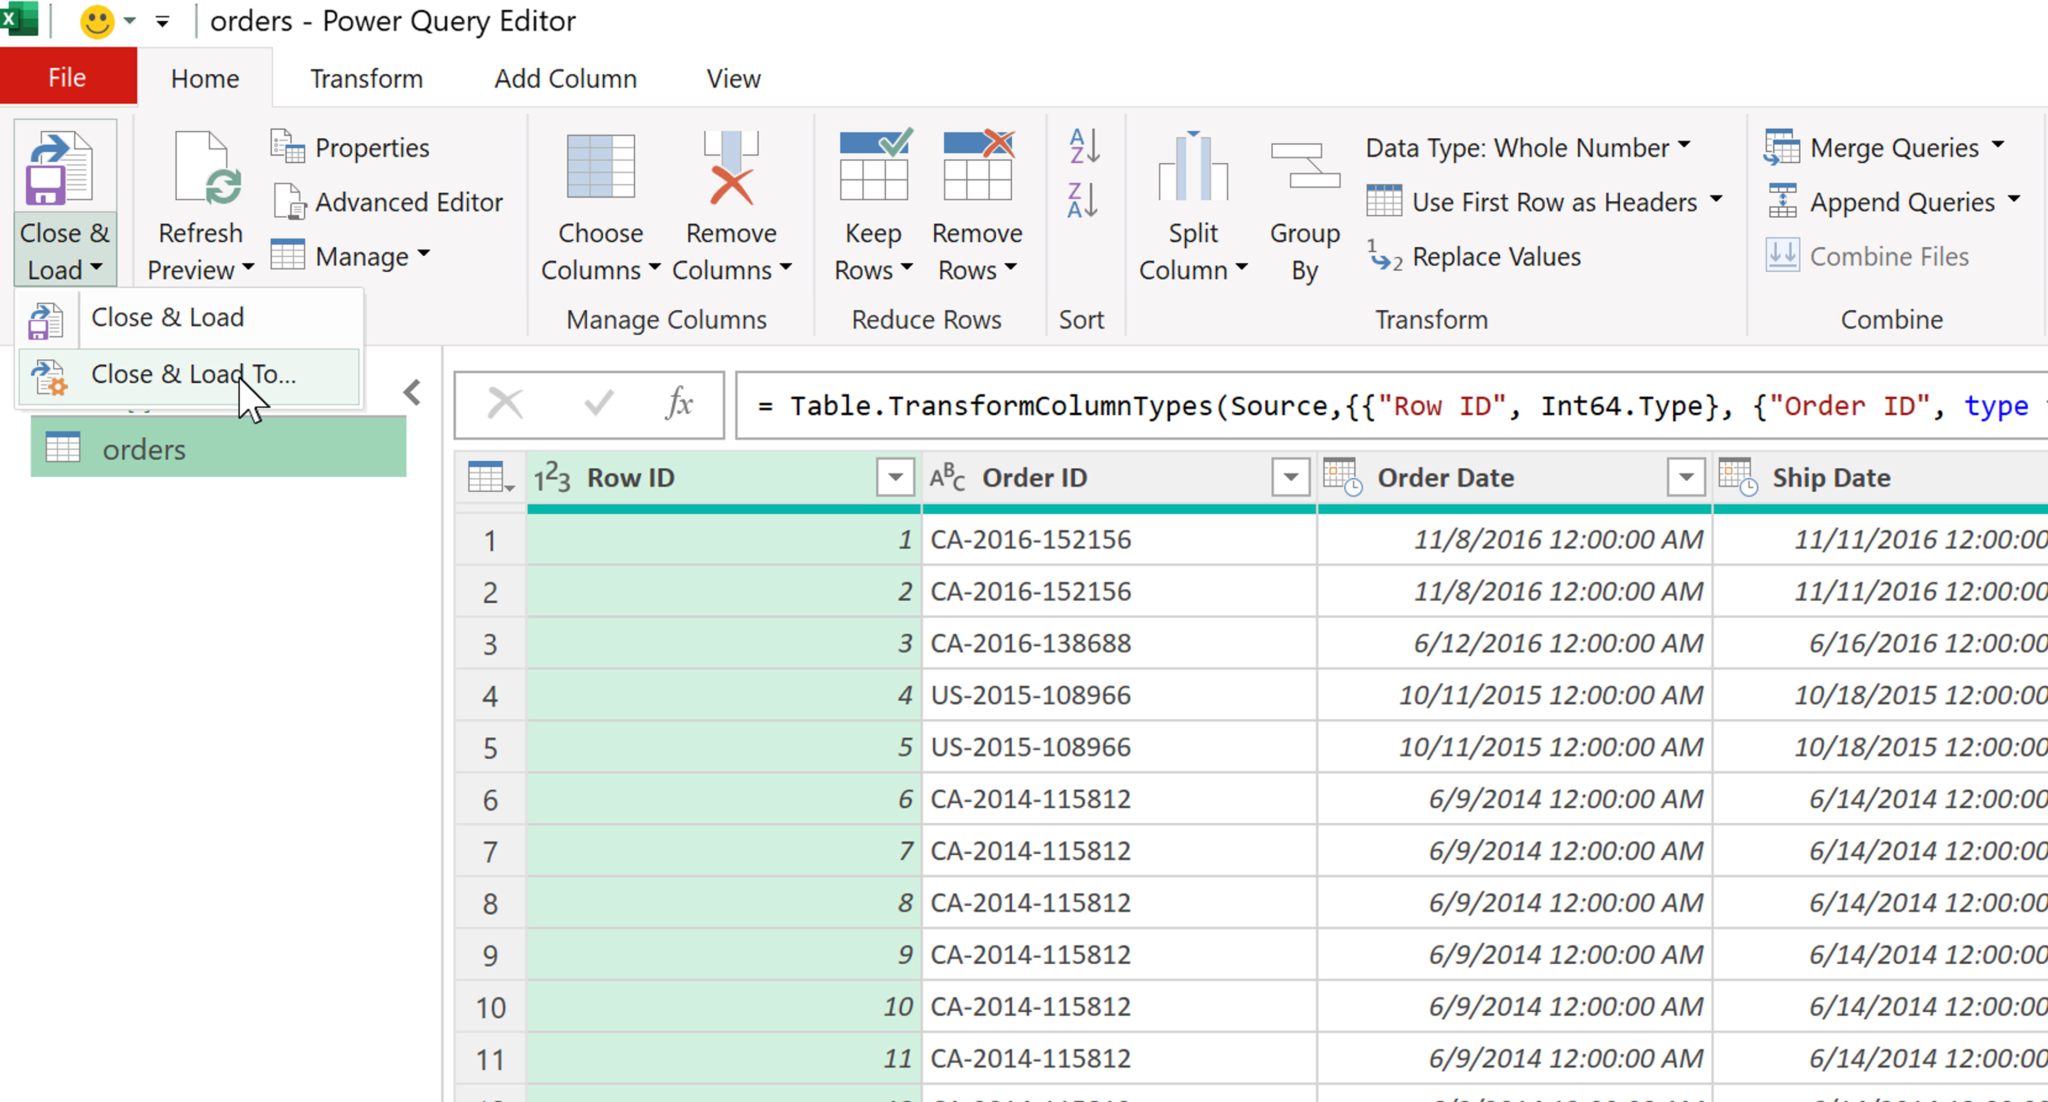Screen dimensions: 2048x1102
Task: Open the Add Column tab
Action: click(x=565, y=78)
